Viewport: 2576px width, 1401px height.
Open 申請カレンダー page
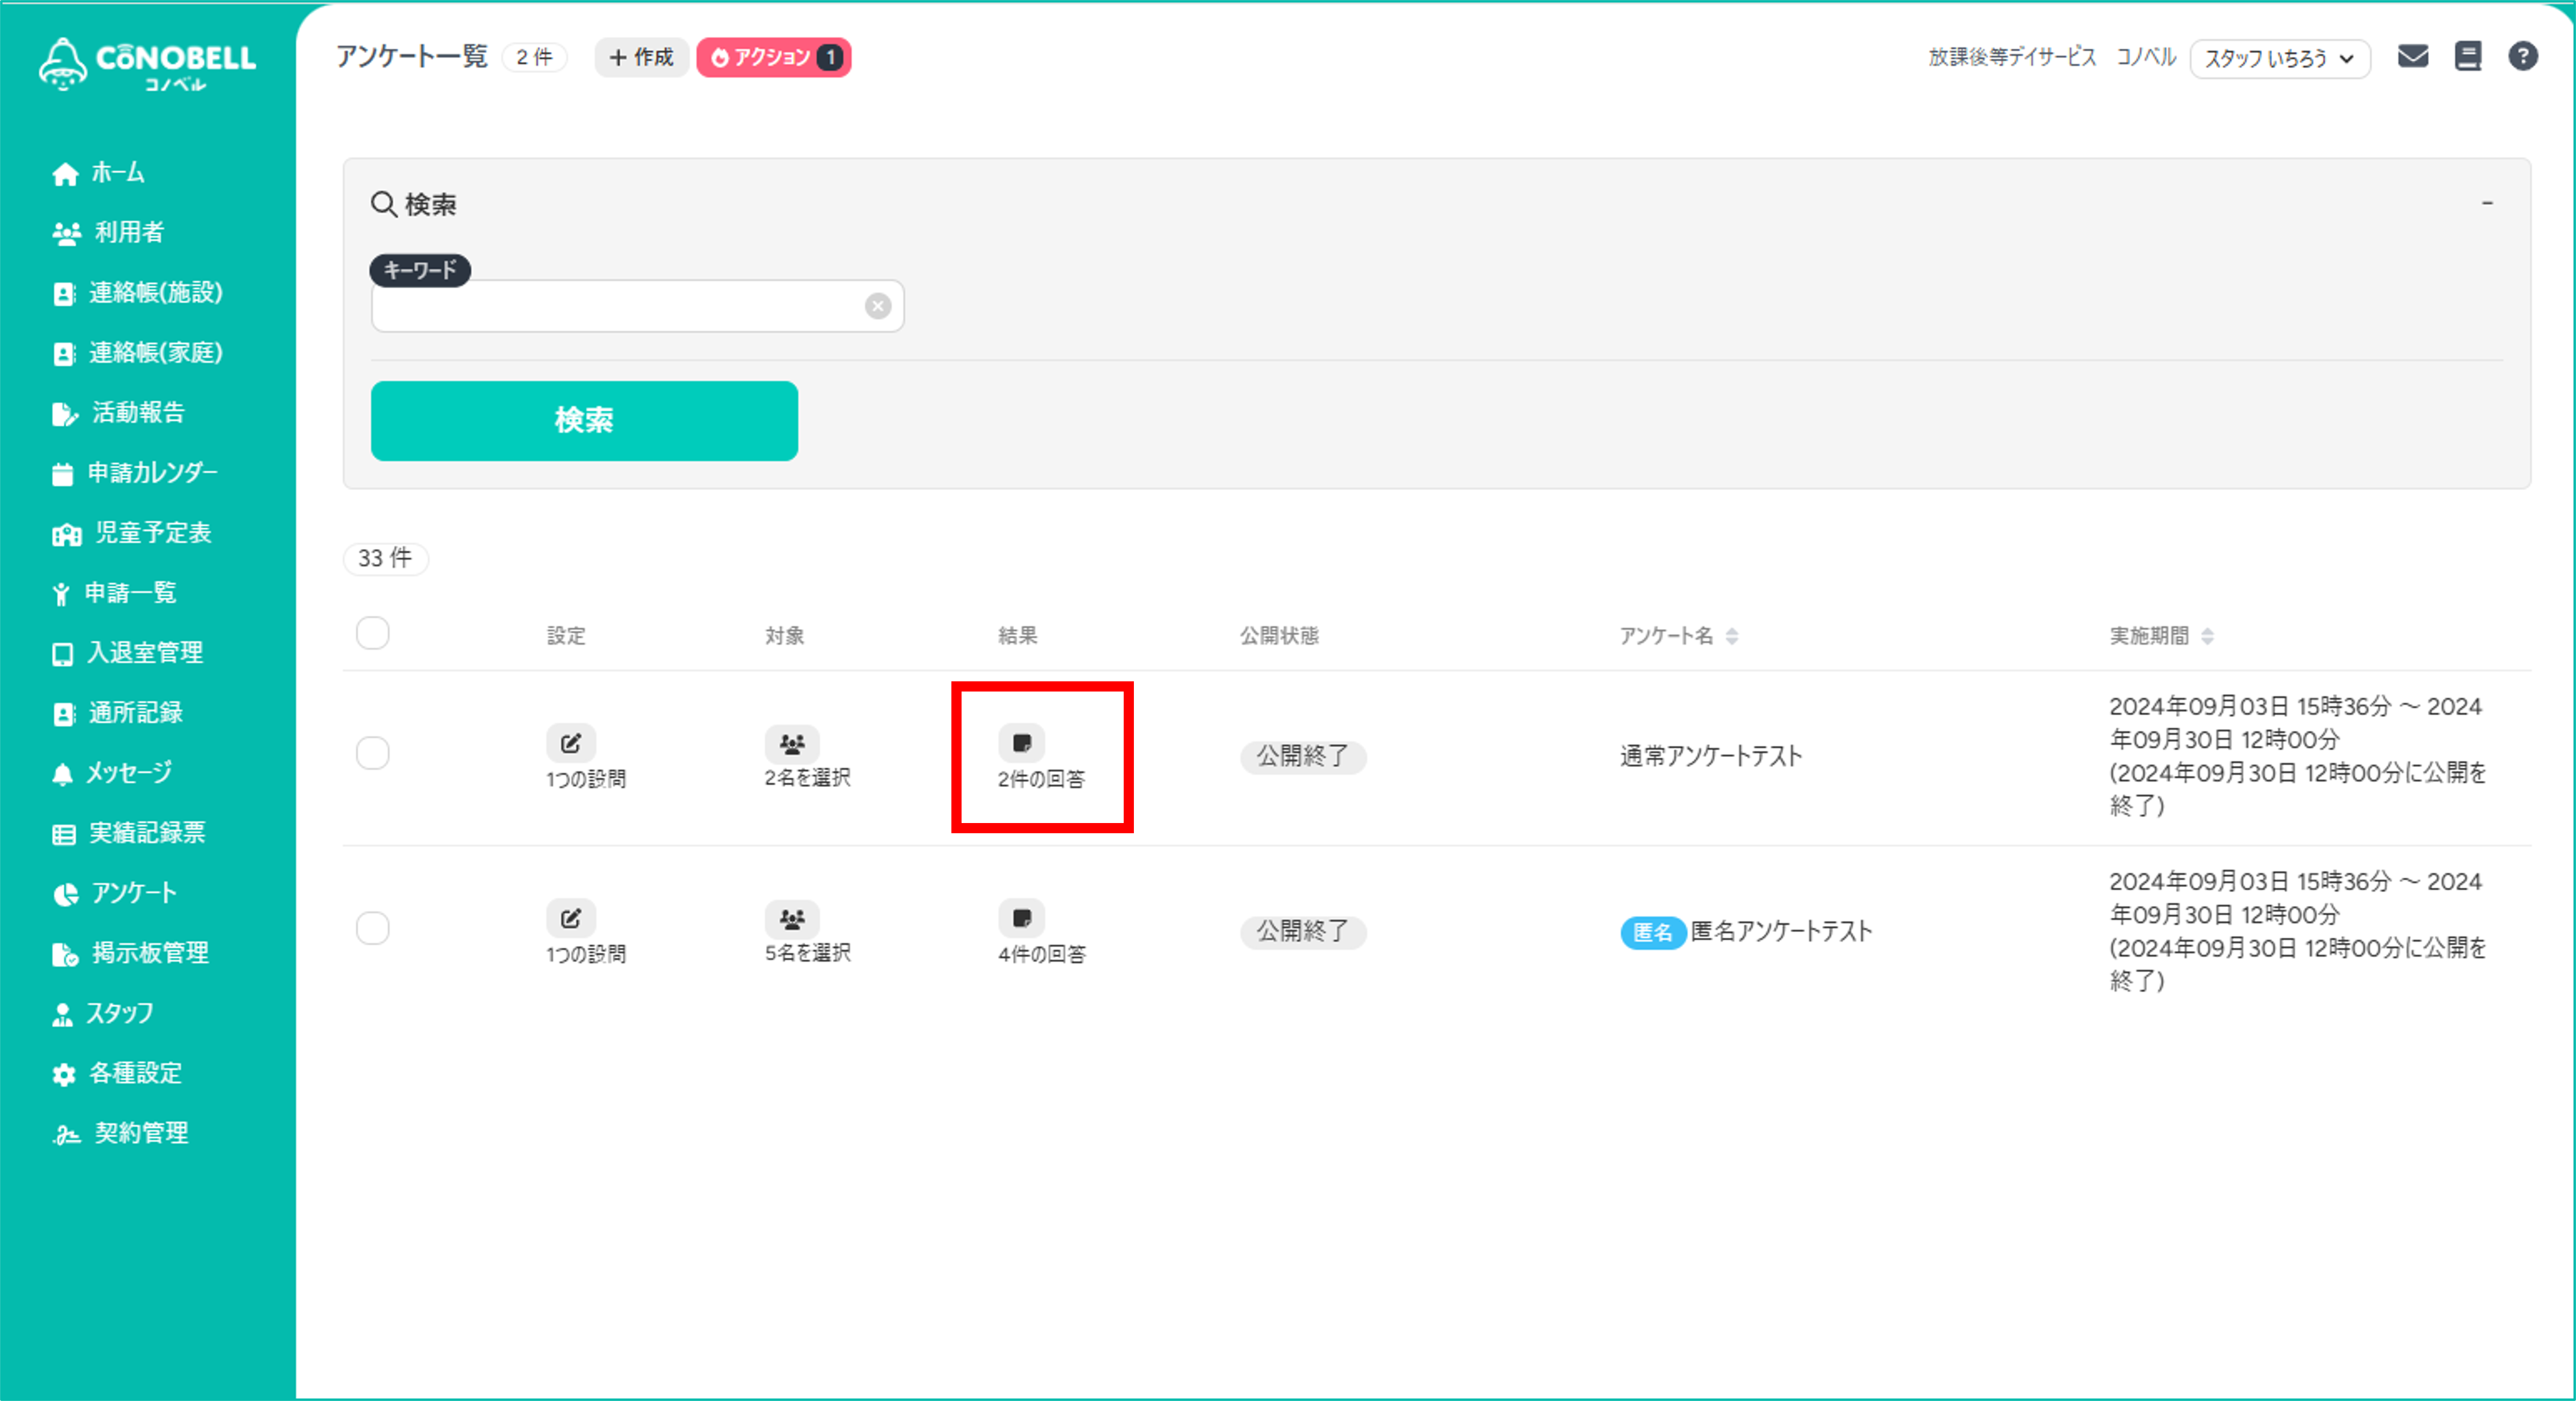(134, 473)
